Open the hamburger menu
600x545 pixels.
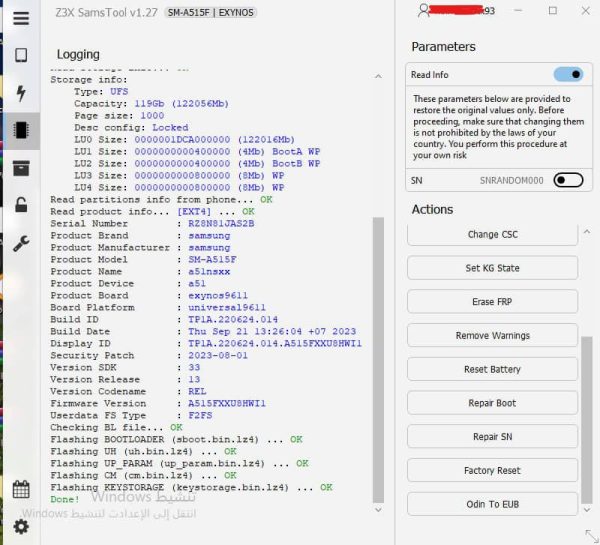(x=21, y=18)
